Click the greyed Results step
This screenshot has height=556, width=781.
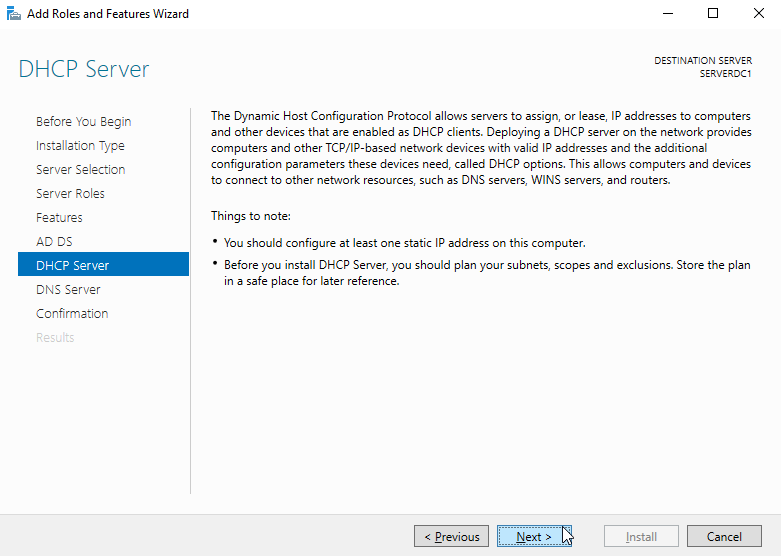pos(55,337)
